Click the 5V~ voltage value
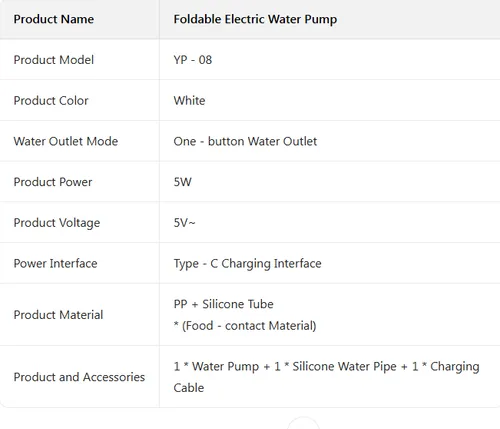This screenshot has width=500, height=429. (184, 222)
